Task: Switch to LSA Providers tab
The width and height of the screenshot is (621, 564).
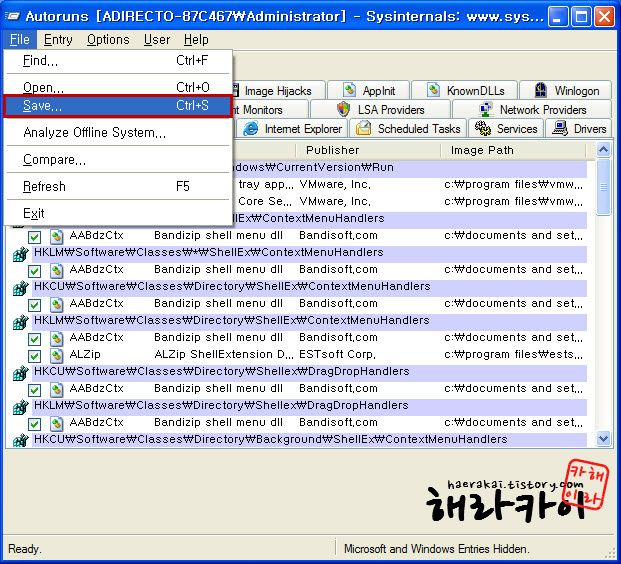Action: pyautogui.click(x=380, y=109)
